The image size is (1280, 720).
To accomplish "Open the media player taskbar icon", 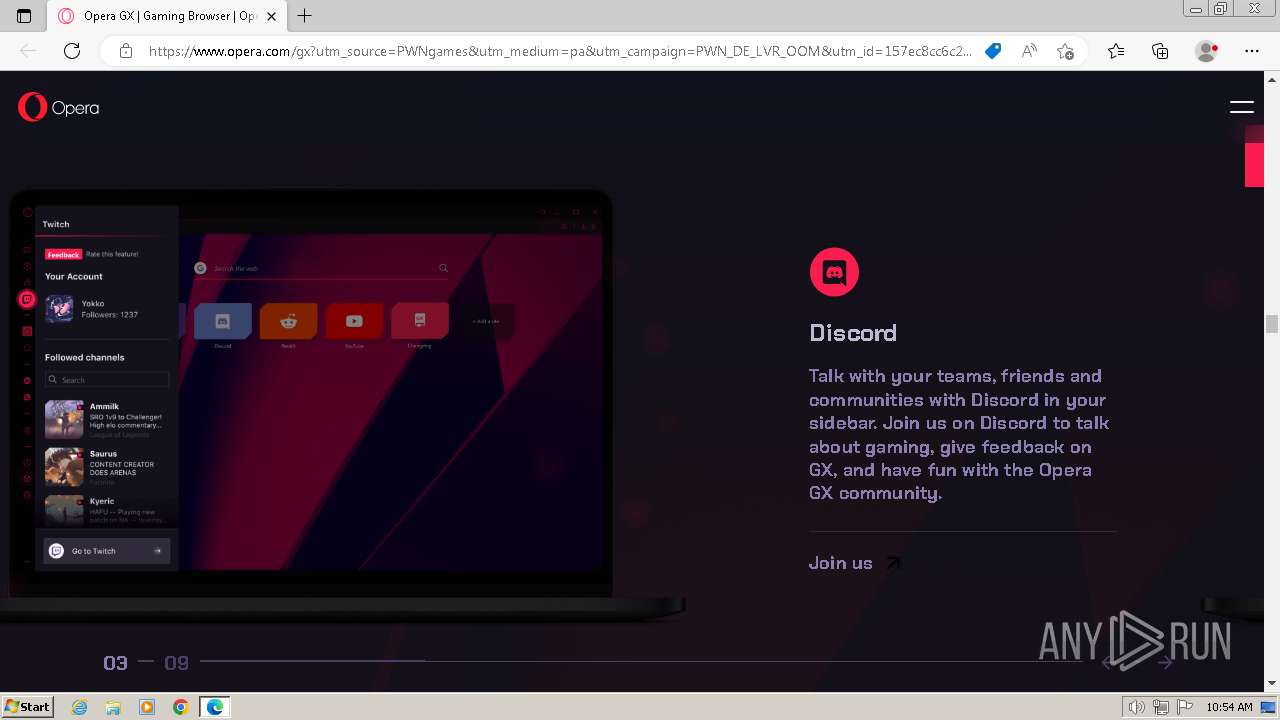I will [147, 707].
